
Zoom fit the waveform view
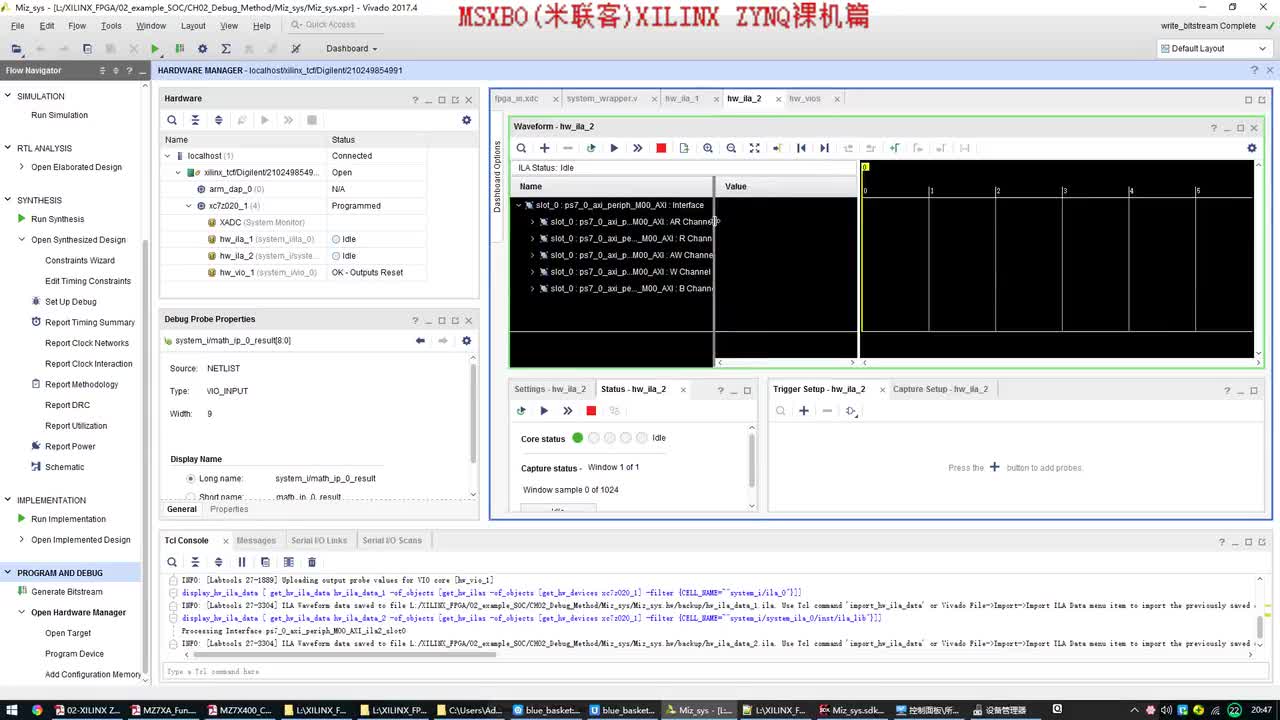coord(754,148)
